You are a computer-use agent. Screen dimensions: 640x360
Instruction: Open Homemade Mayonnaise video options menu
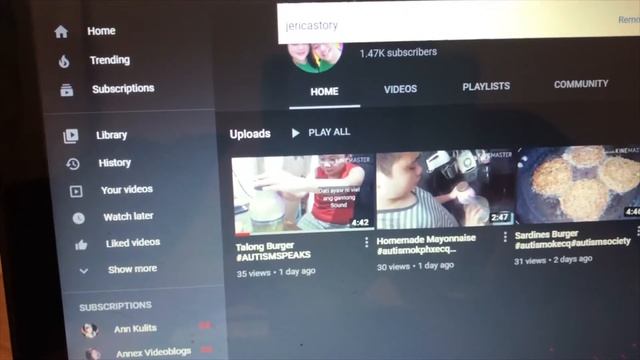[x=505, y=237]
